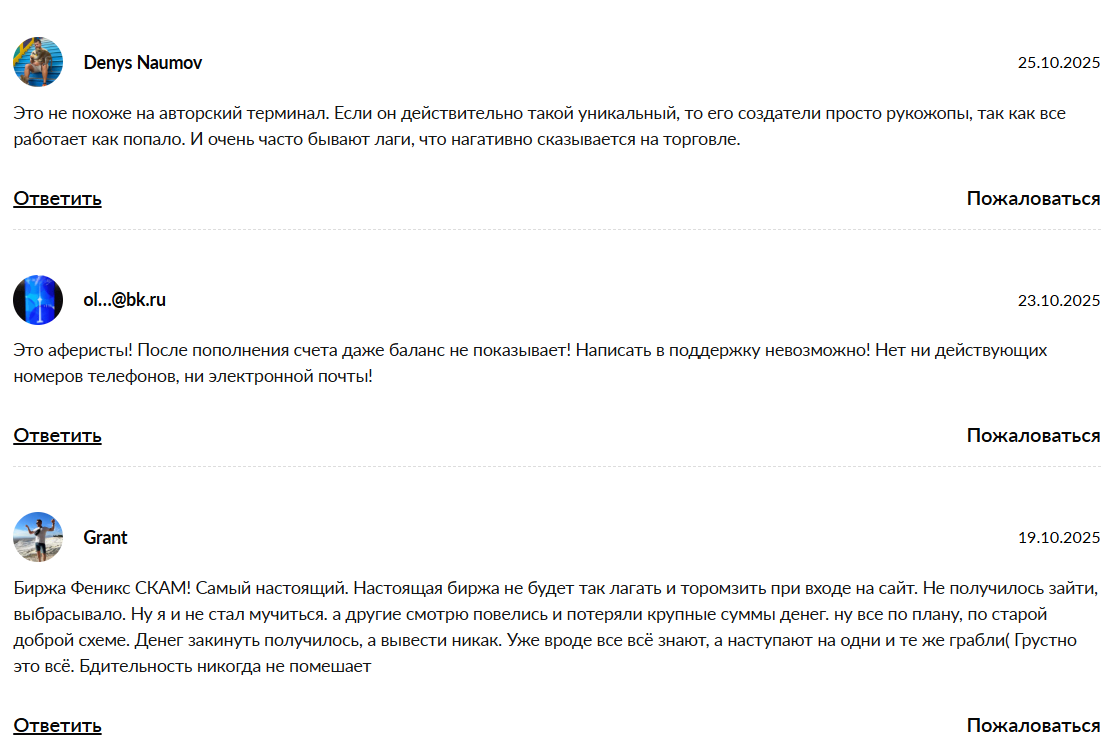Image resolution: width=1110 pixels, height=751 pixels.
Task: Click the date 23.10.2025
Action: [x=1059, y=300]
